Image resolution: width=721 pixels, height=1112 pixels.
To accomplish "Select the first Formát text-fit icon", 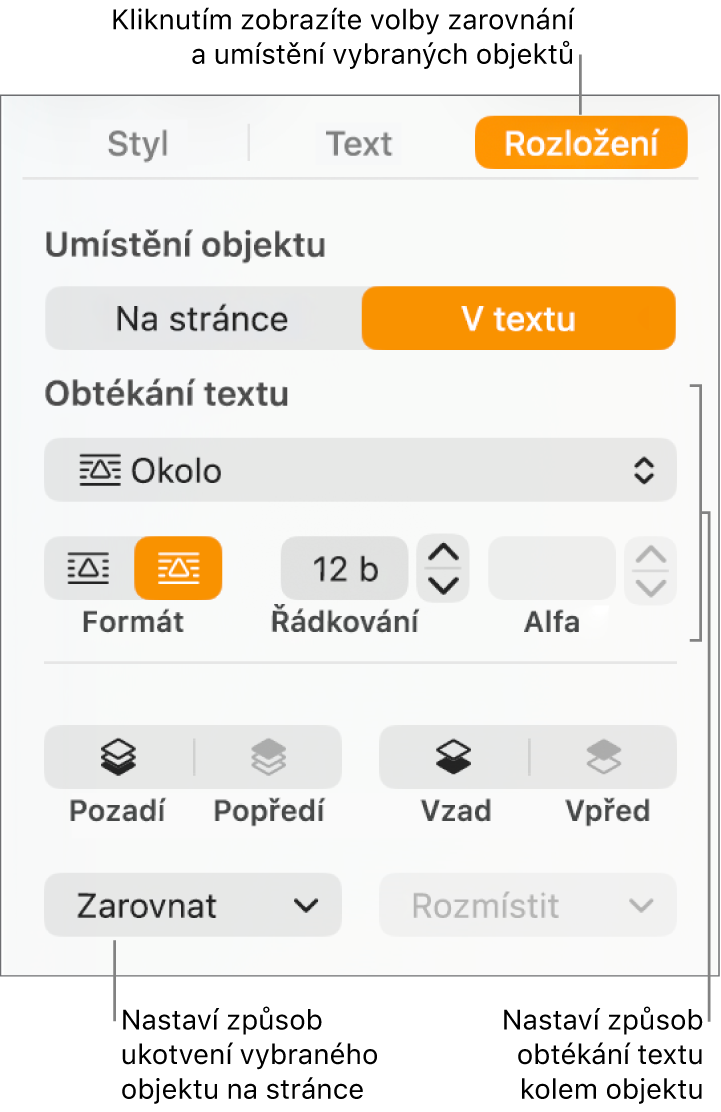I will (x=89, y=568).
